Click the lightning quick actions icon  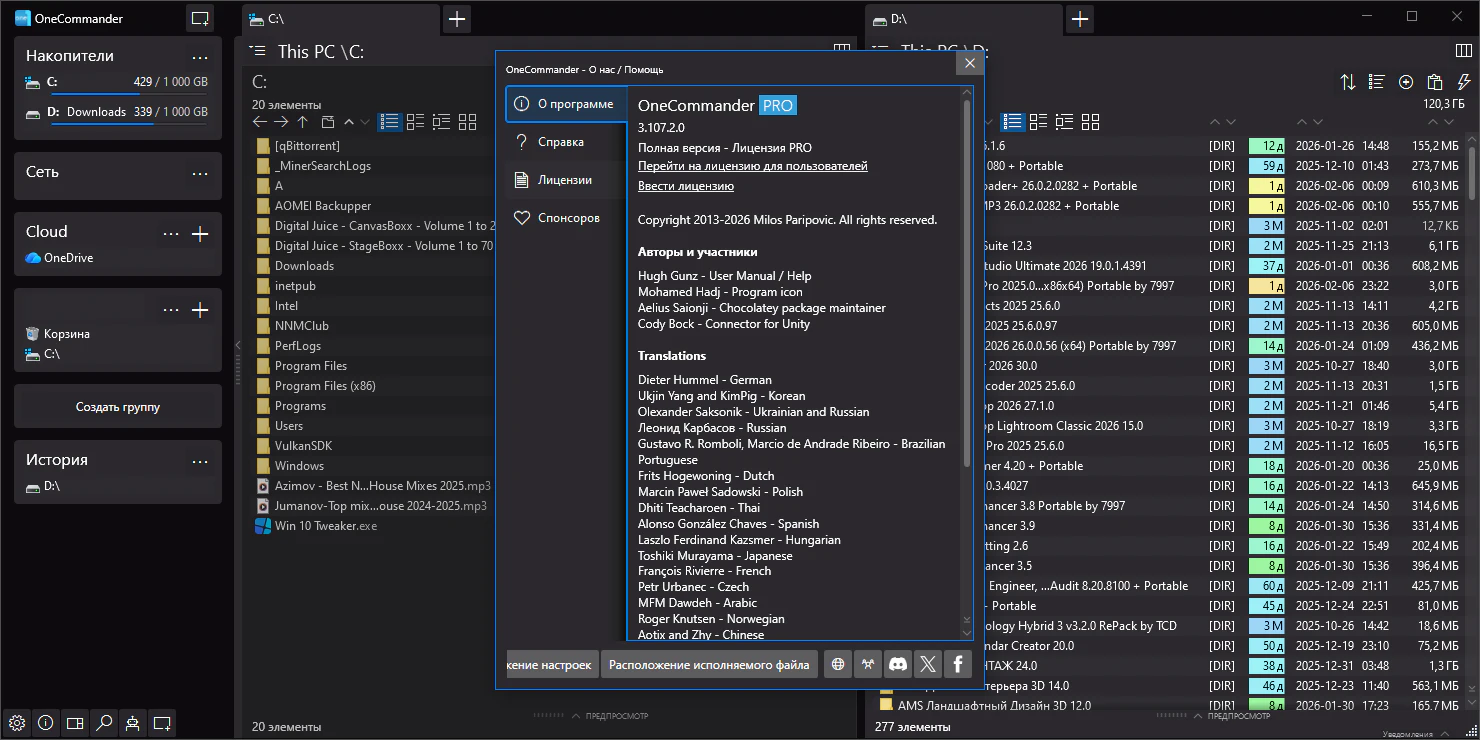(x=1464, y=82)
